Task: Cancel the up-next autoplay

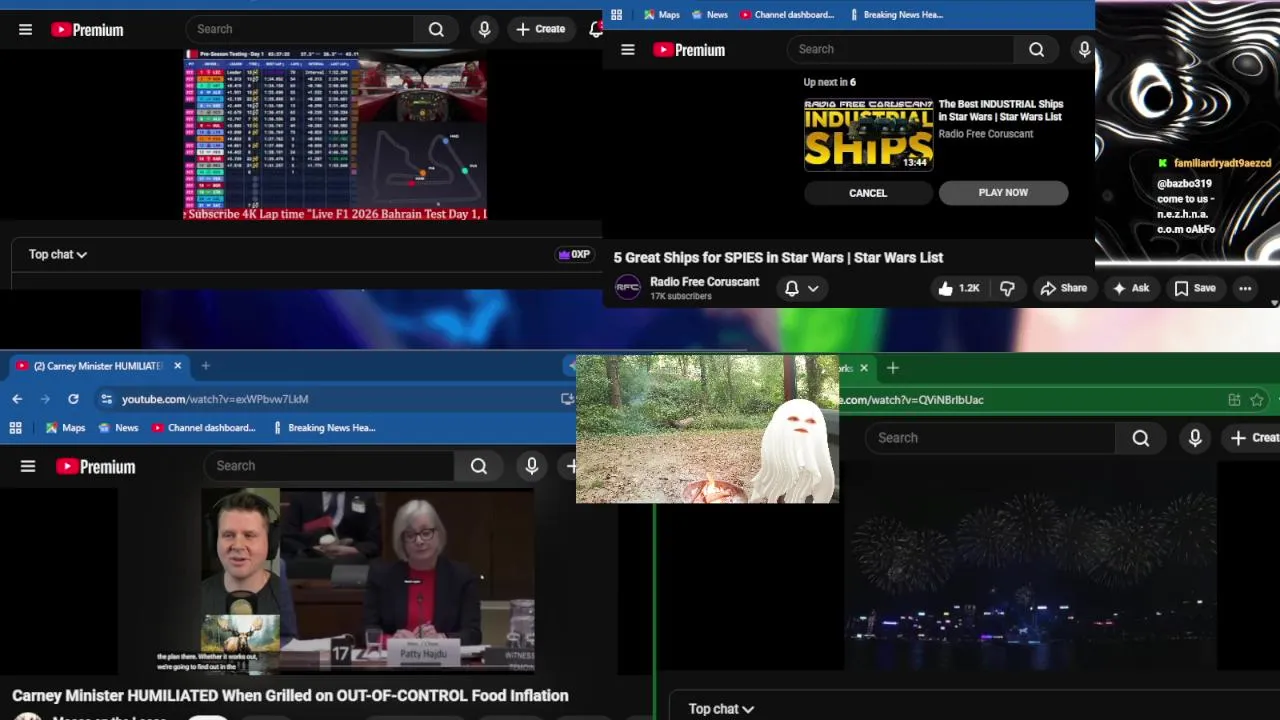Action: [868, 193]
